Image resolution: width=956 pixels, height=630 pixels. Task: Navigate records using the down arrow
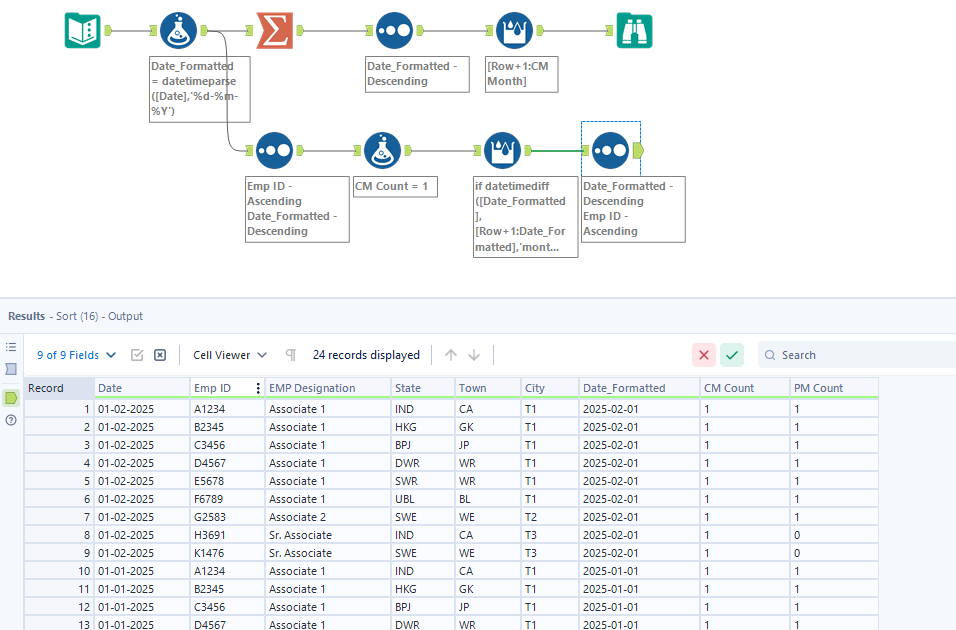pos(473,354)
